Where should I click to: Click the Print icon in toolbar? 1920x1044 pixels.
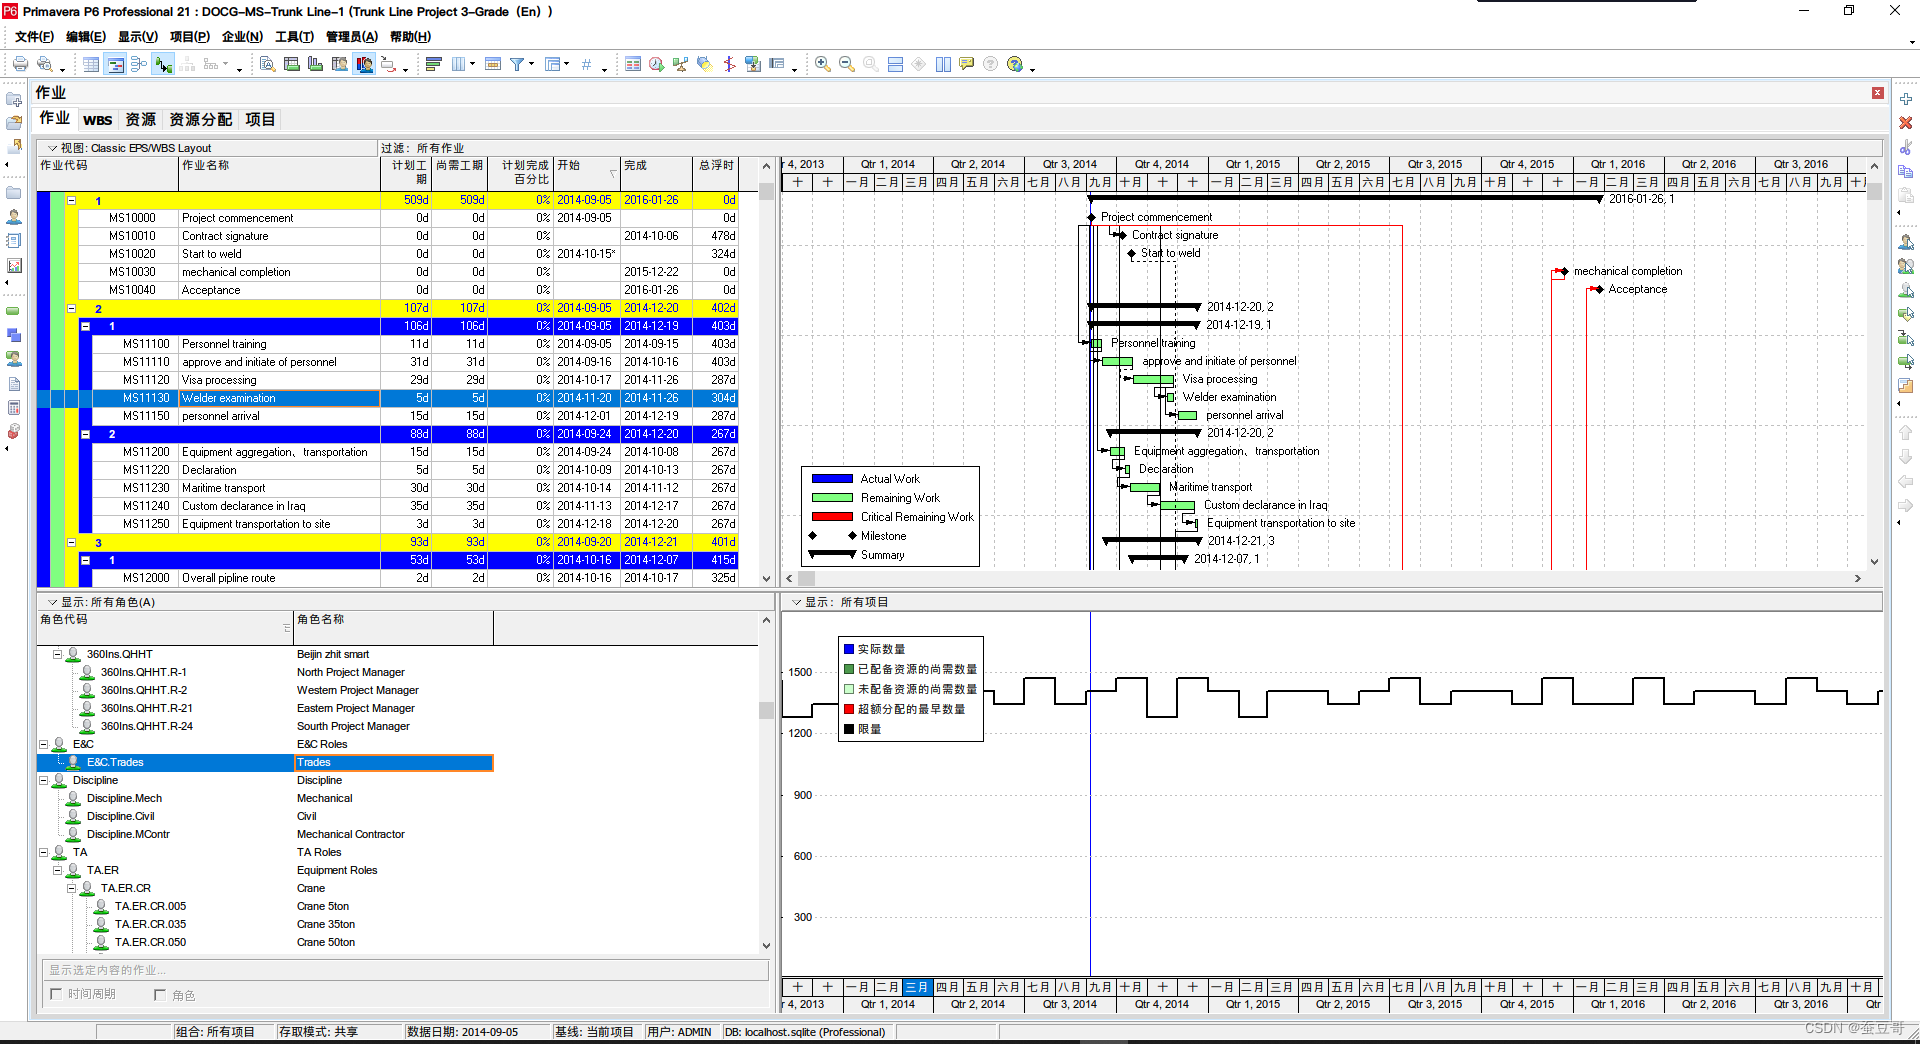[x=20, y=64]
